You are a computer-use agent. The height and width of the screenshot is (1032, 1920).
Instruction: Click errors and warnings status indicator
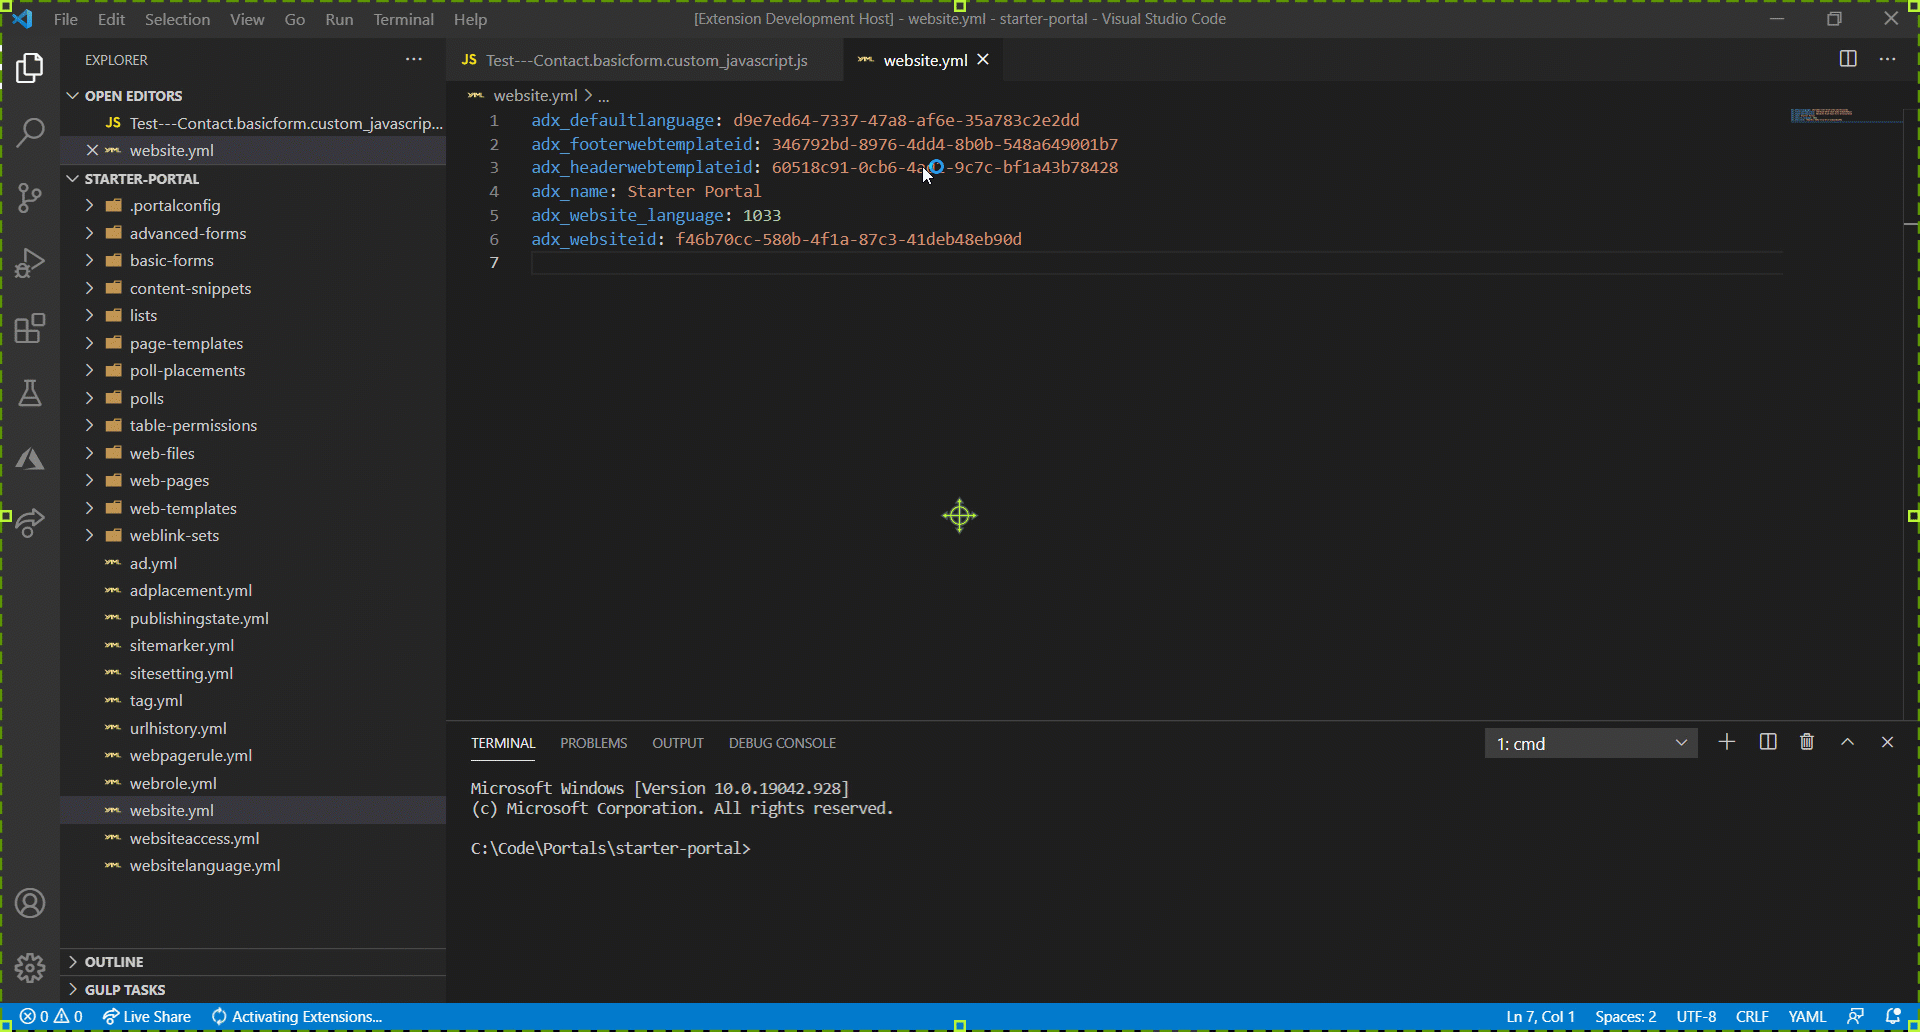click(51, 1016)
